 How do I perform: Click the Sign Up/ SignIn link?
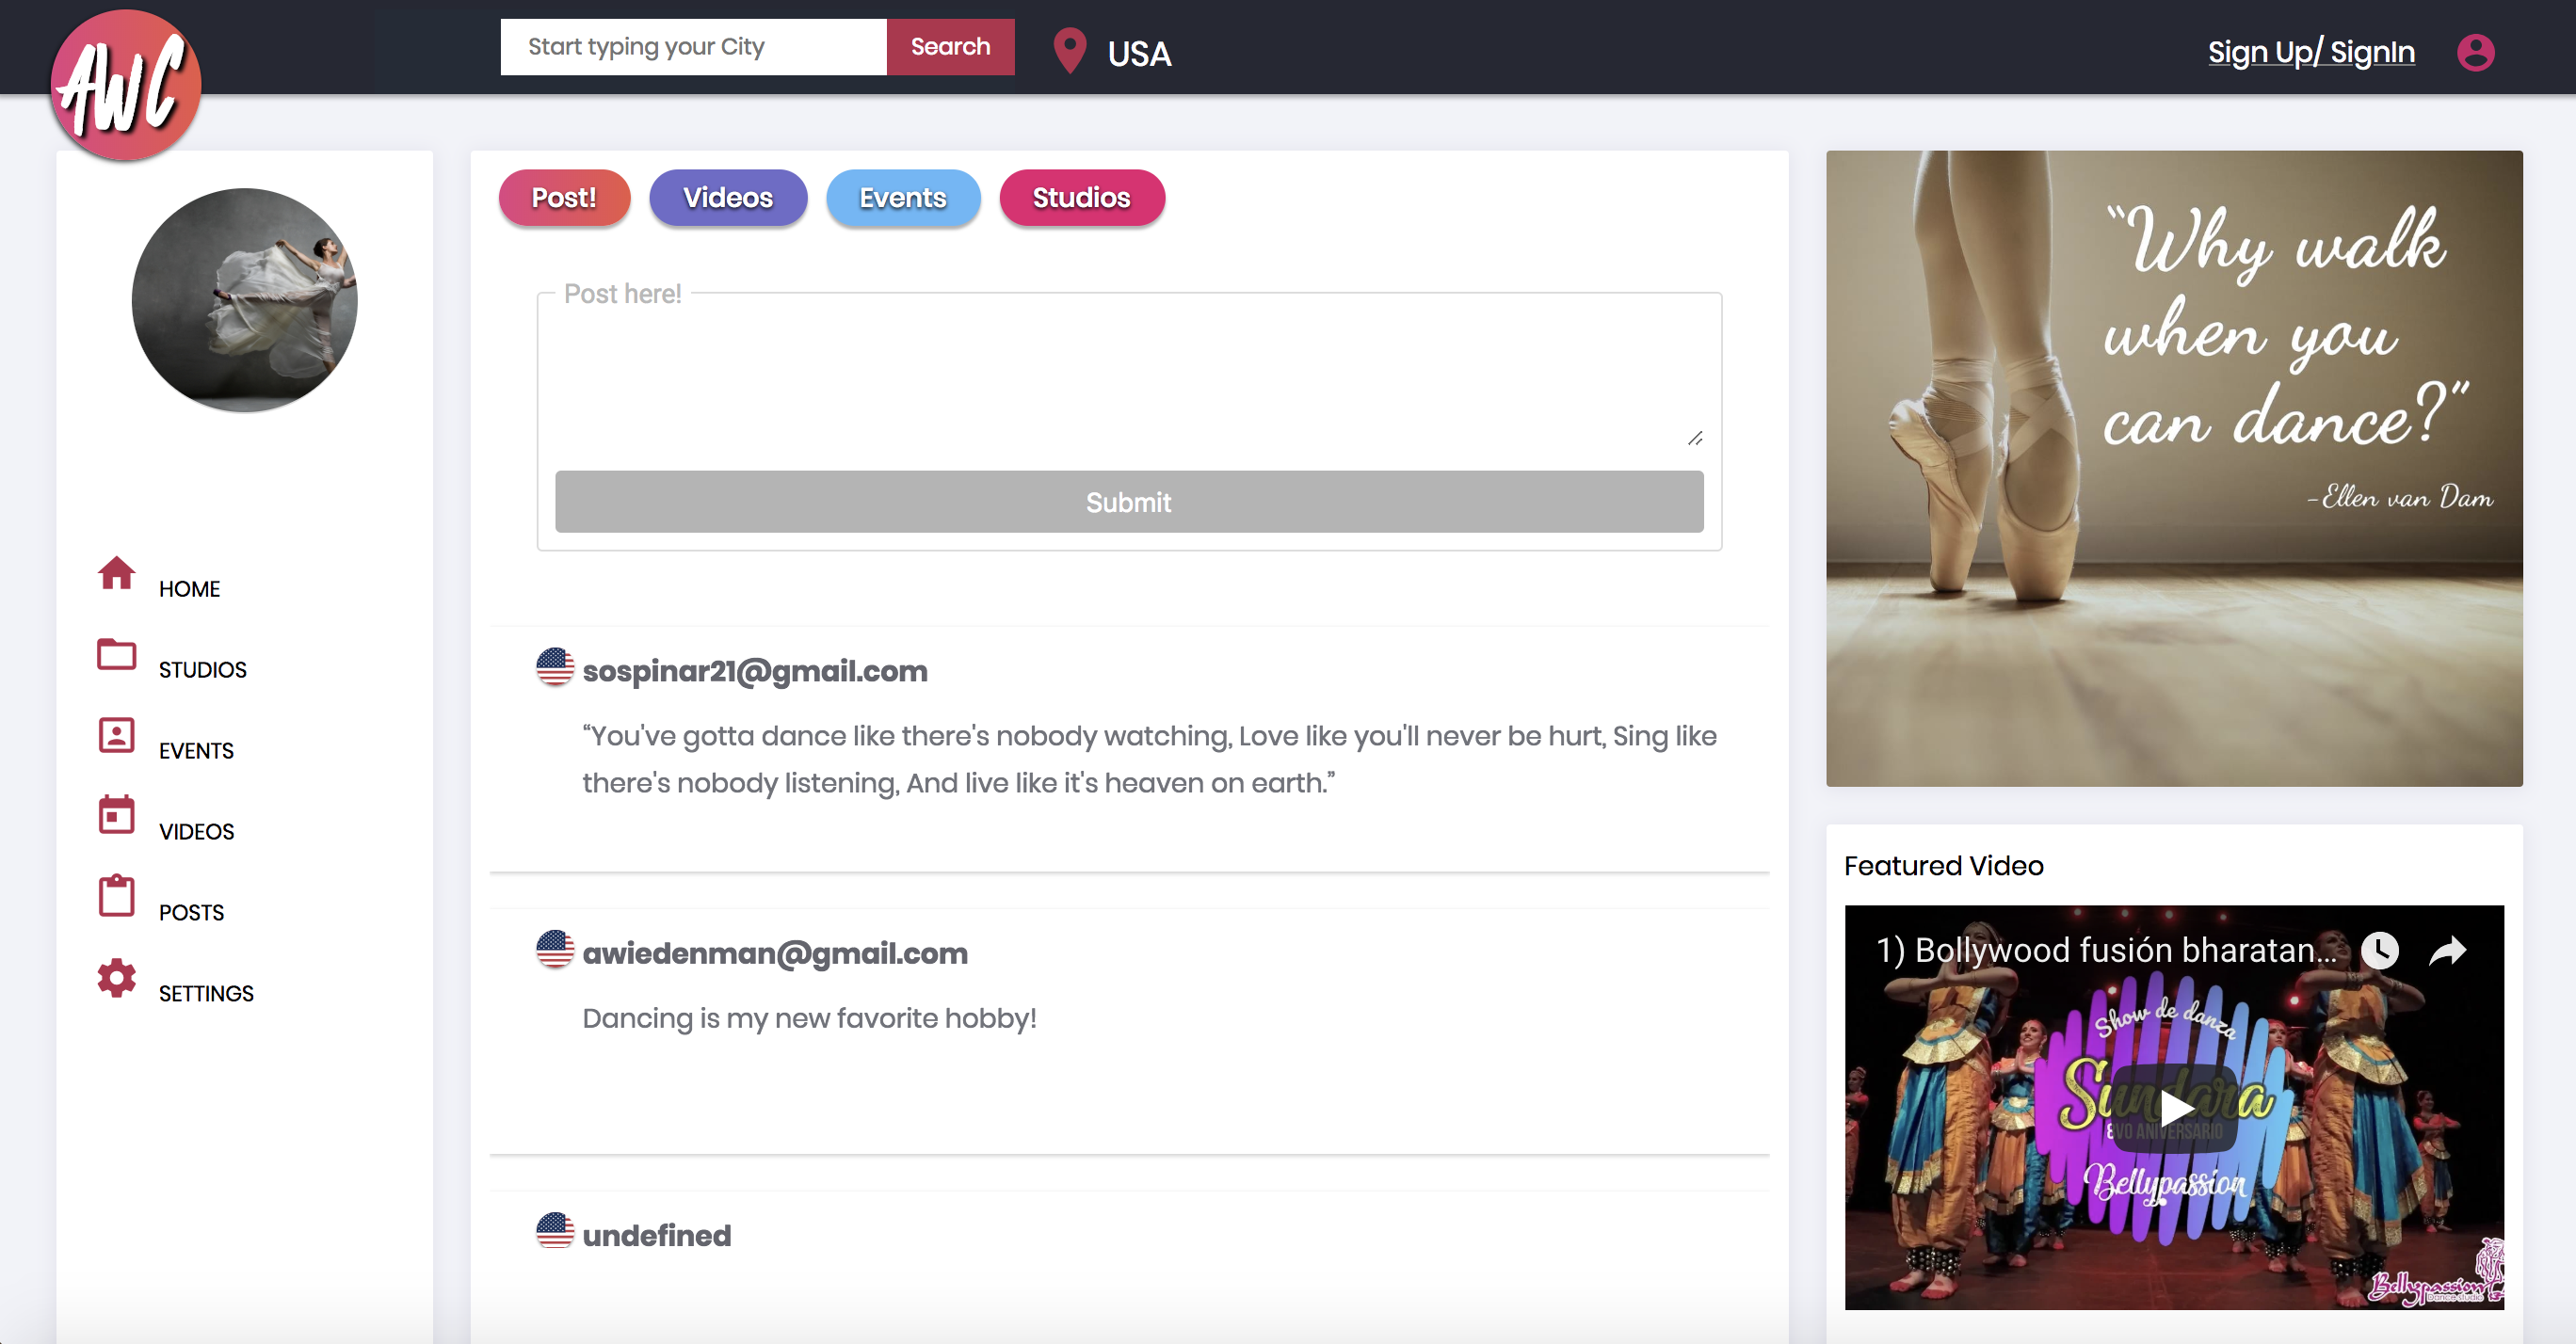tap(2309, 53)
